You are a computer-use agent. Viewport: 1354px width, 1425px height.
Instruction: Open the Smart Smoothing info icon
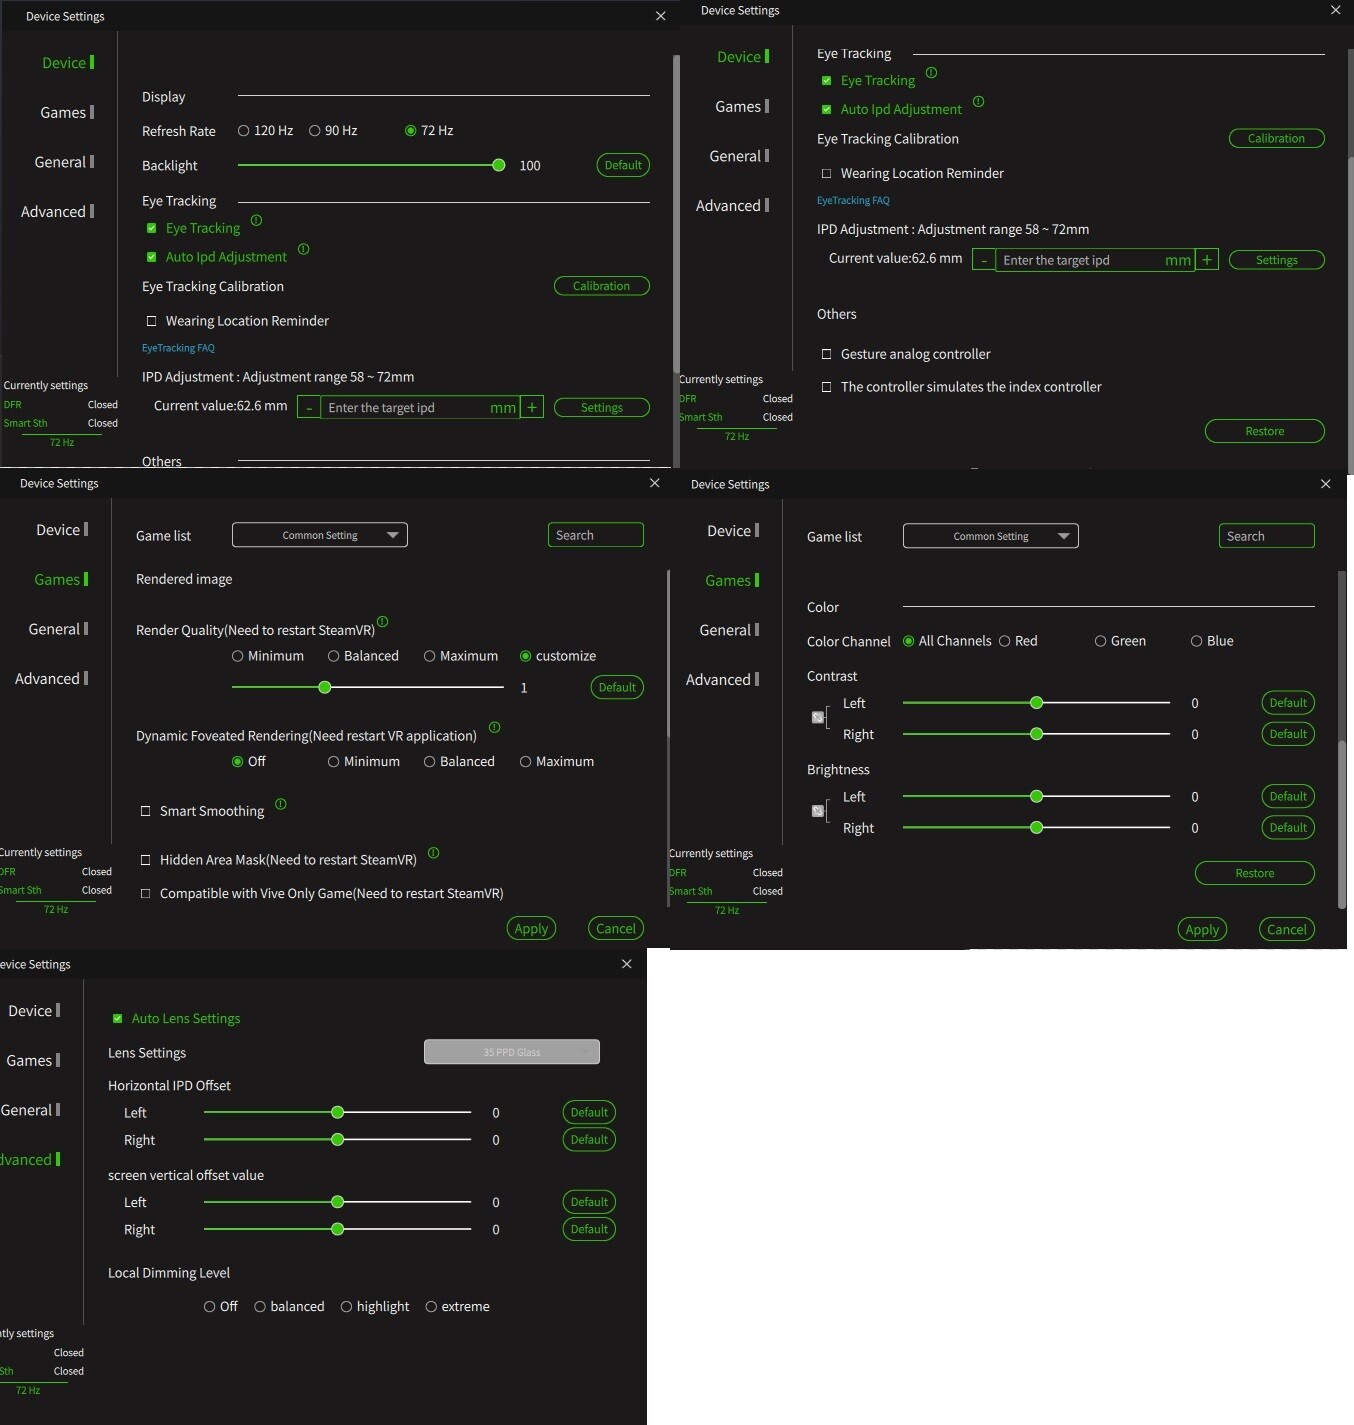pos(280,804)
